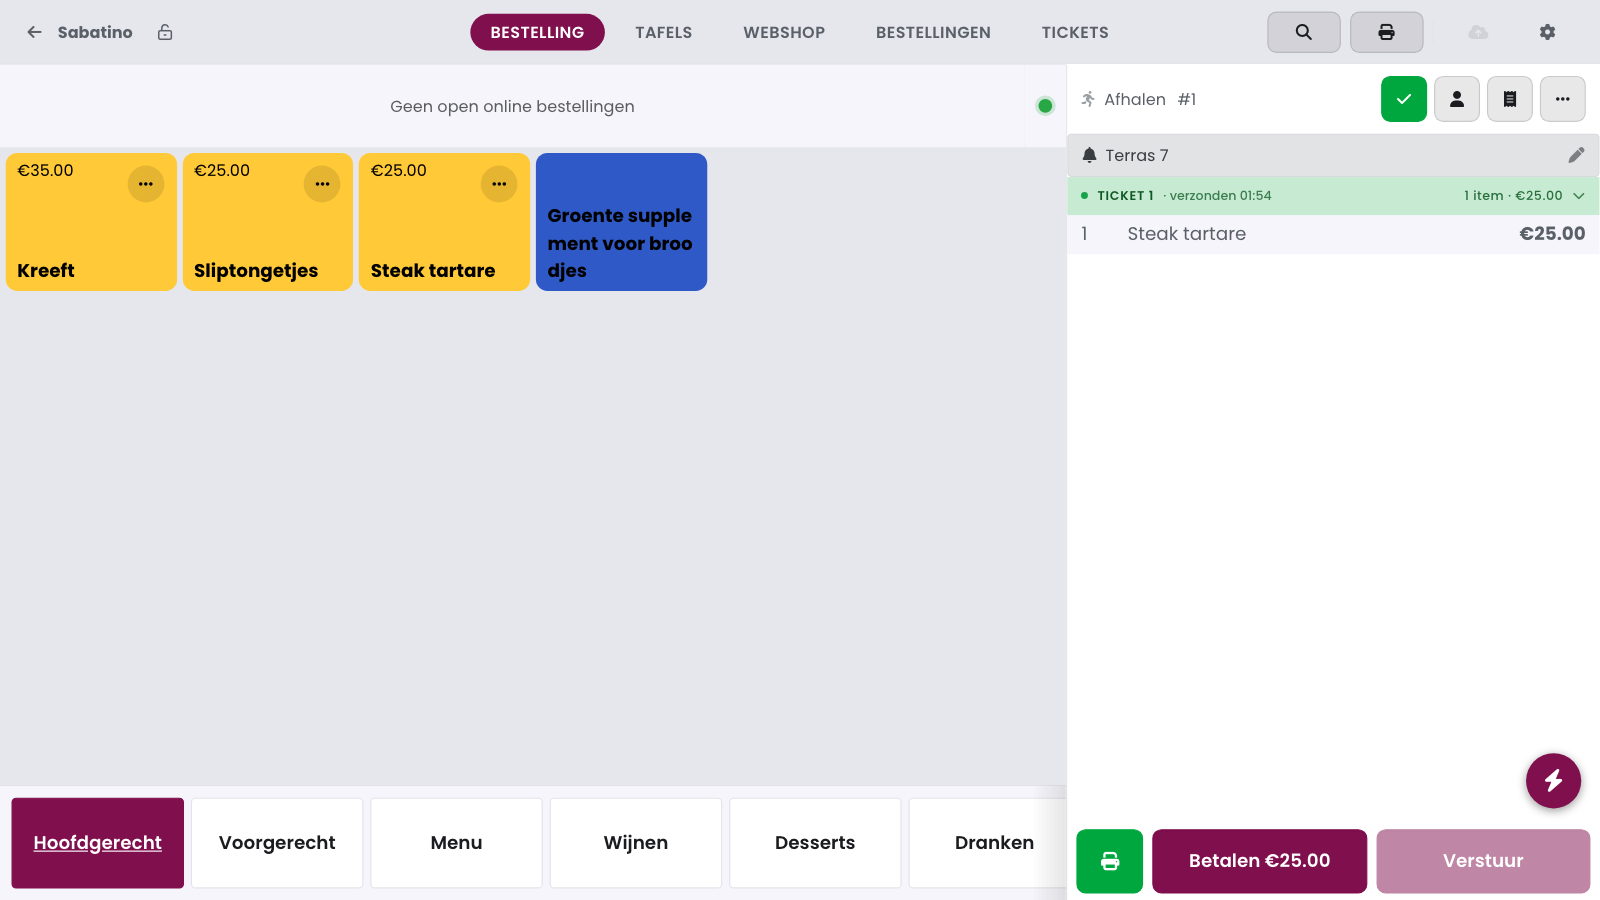Click the Ticket 1 verzonden header
The image size is (1600, 900).
(x=1333, y=196)
